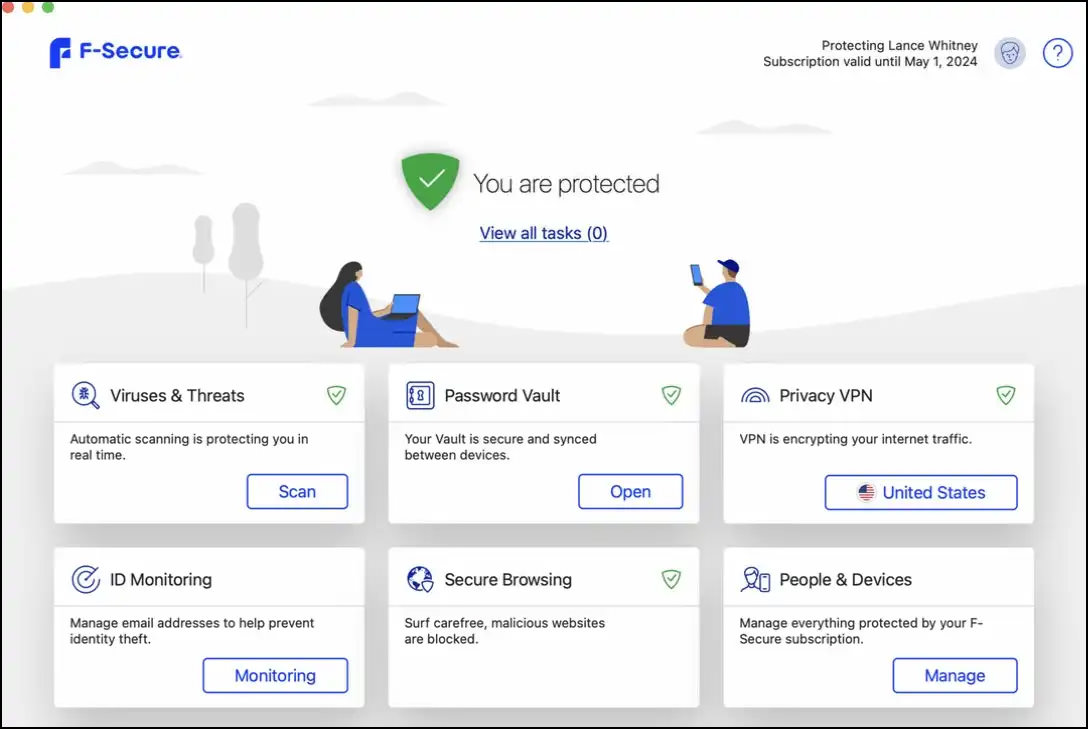Click "Subscription valid until May 1, 2024" text
The image size is (1088, 729).
tap(870, 61)
